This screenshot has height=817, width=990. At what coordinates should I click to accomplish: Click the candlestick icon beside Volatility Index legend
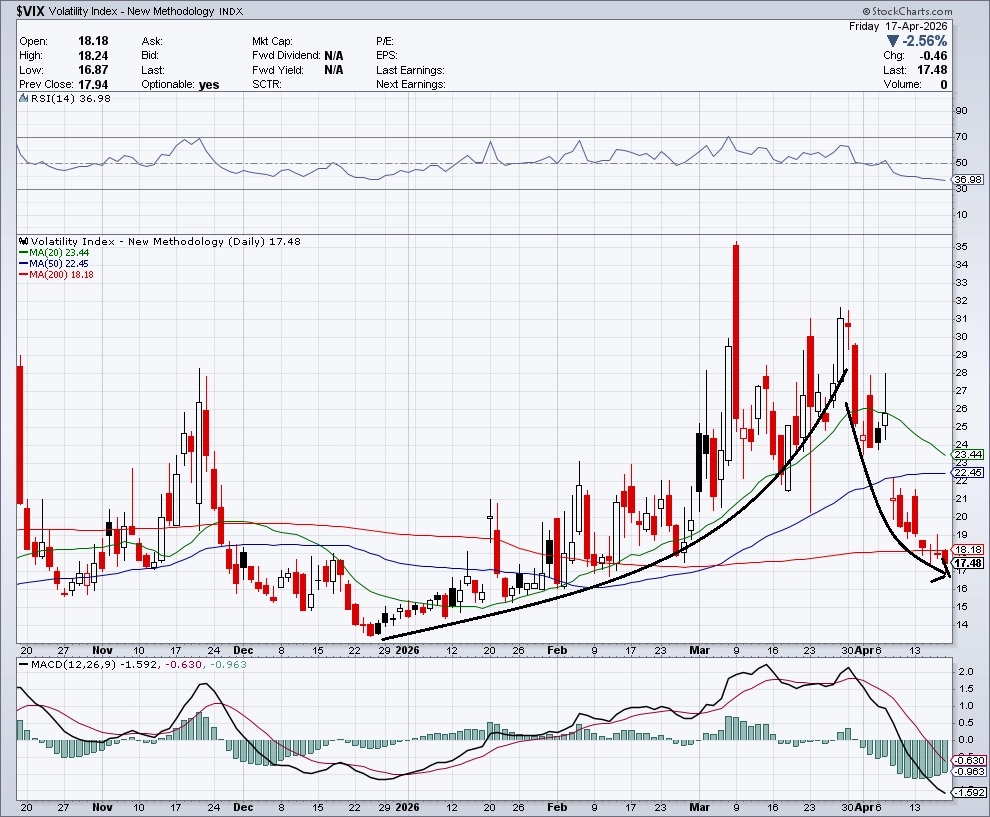(23, 242)
